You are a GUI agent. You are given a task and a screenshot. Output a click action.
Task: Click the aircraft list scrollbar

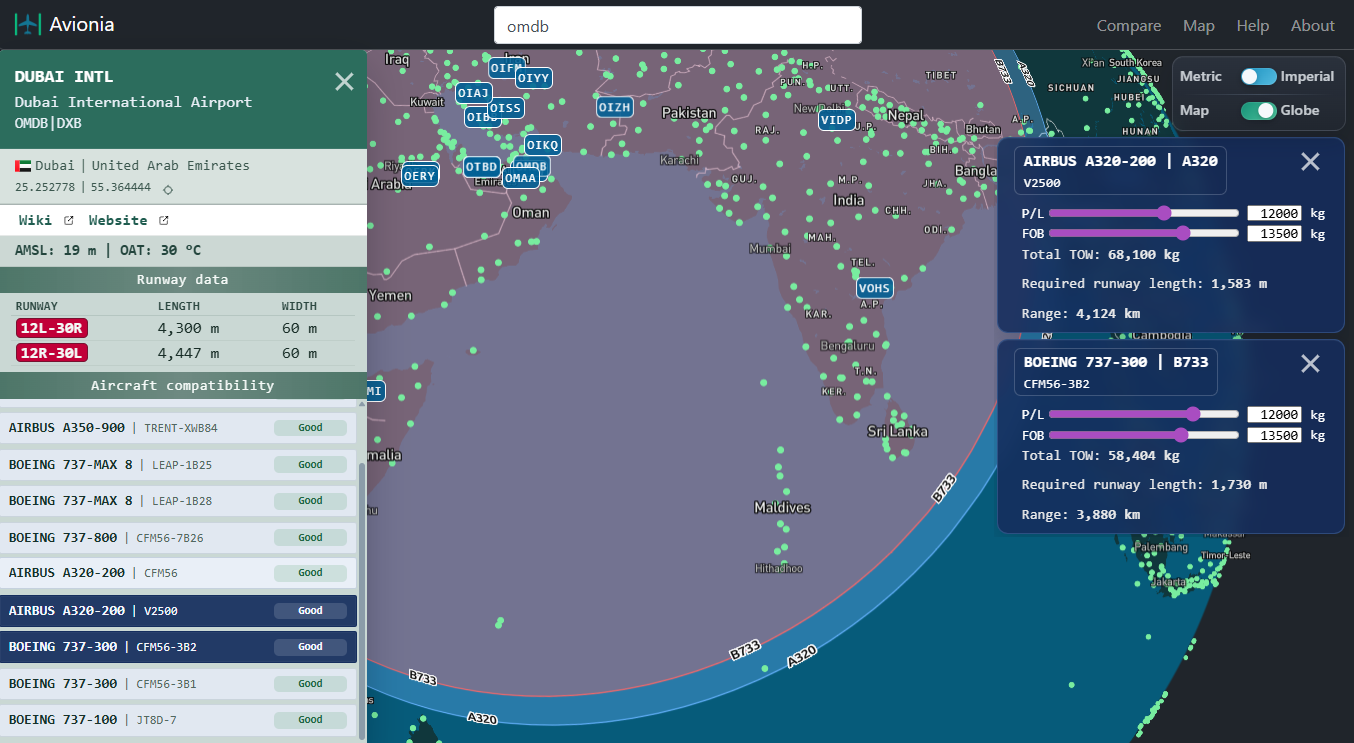point(361,600)
